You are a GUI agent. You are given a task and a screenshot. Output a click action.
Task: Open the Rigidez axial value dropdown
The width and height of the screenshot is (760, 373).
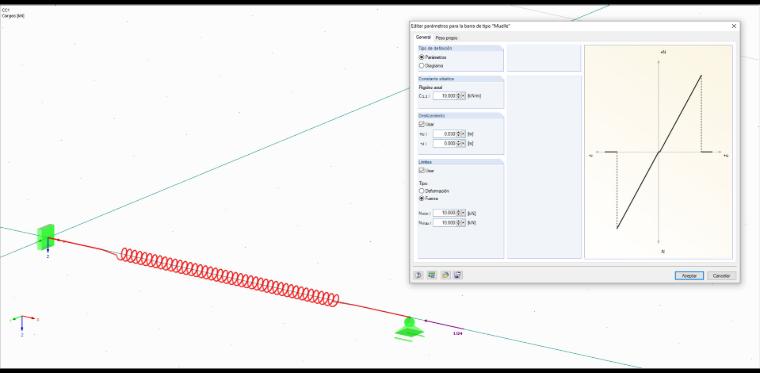click(x=463, y=96)
